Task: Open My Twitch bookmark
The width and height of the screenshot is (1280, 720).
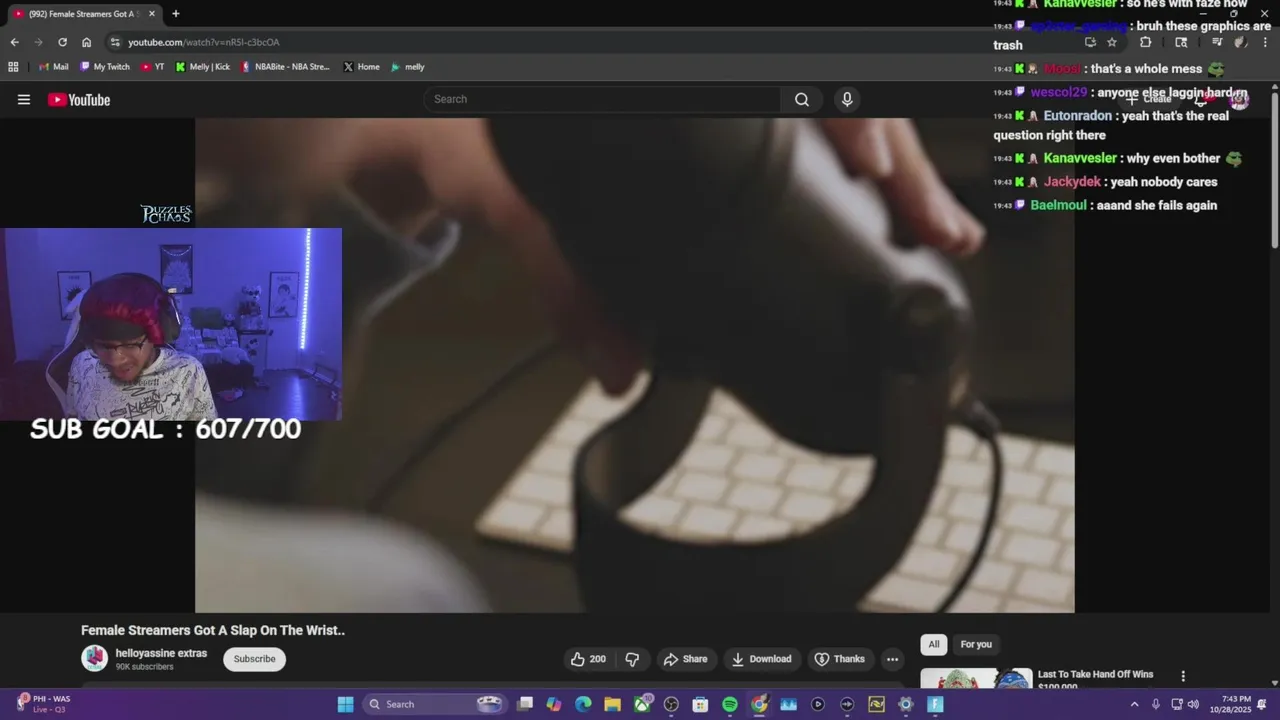Action: pos(105,67)
